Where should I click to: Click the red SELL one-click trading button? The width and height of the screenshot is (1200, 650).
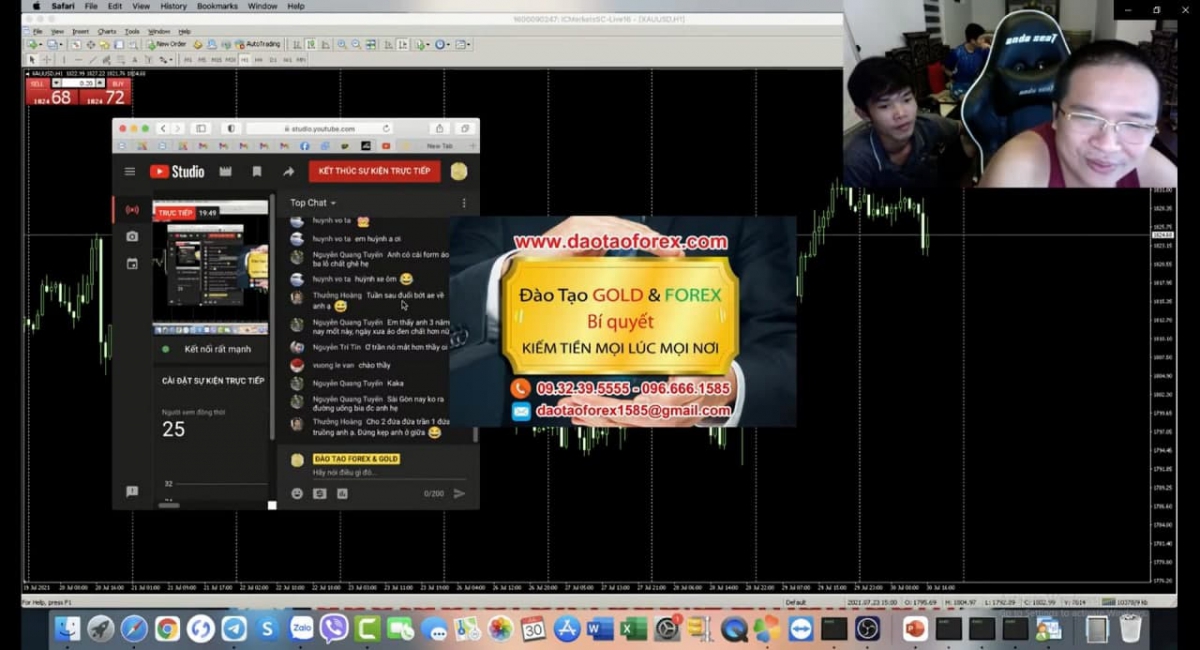tap(52, 93)
